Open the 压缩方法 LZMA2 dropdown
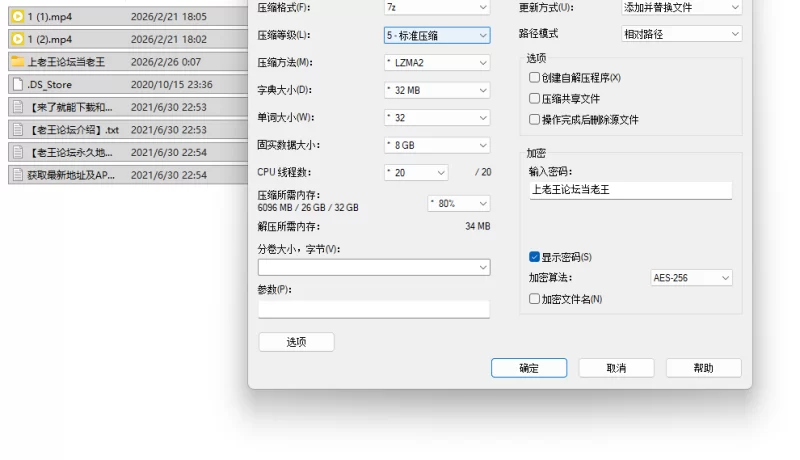 click(437, 63)
